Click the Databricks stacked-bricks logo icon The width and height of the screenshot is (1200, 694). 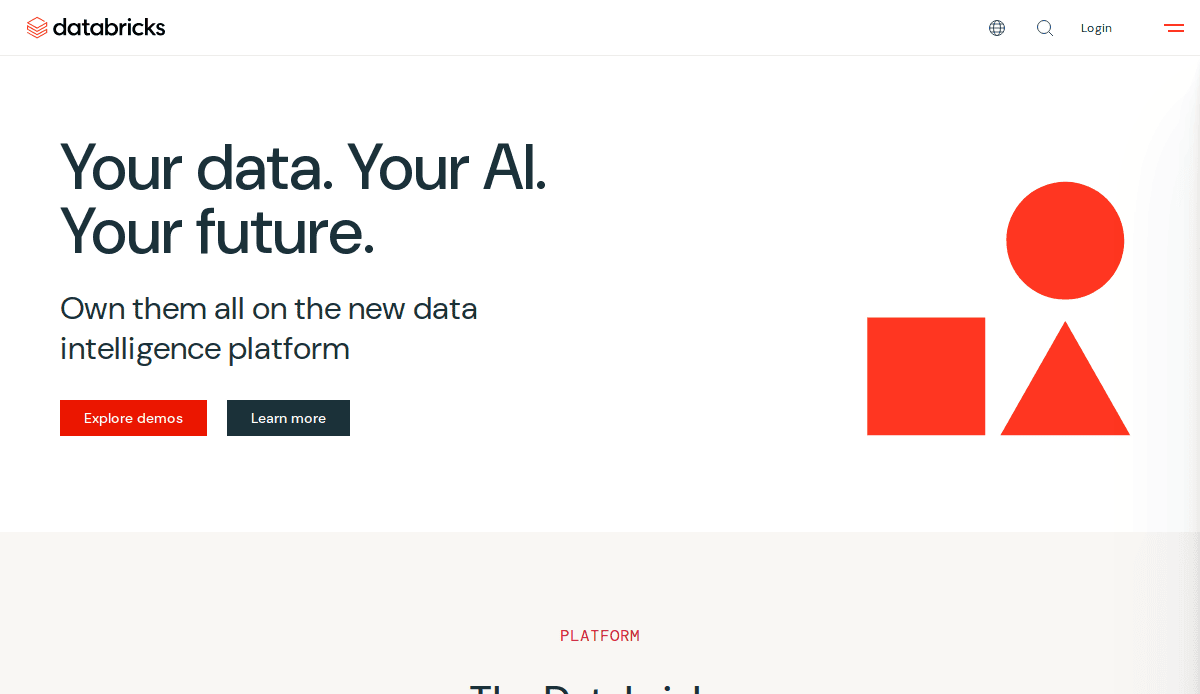coord(38,27)
